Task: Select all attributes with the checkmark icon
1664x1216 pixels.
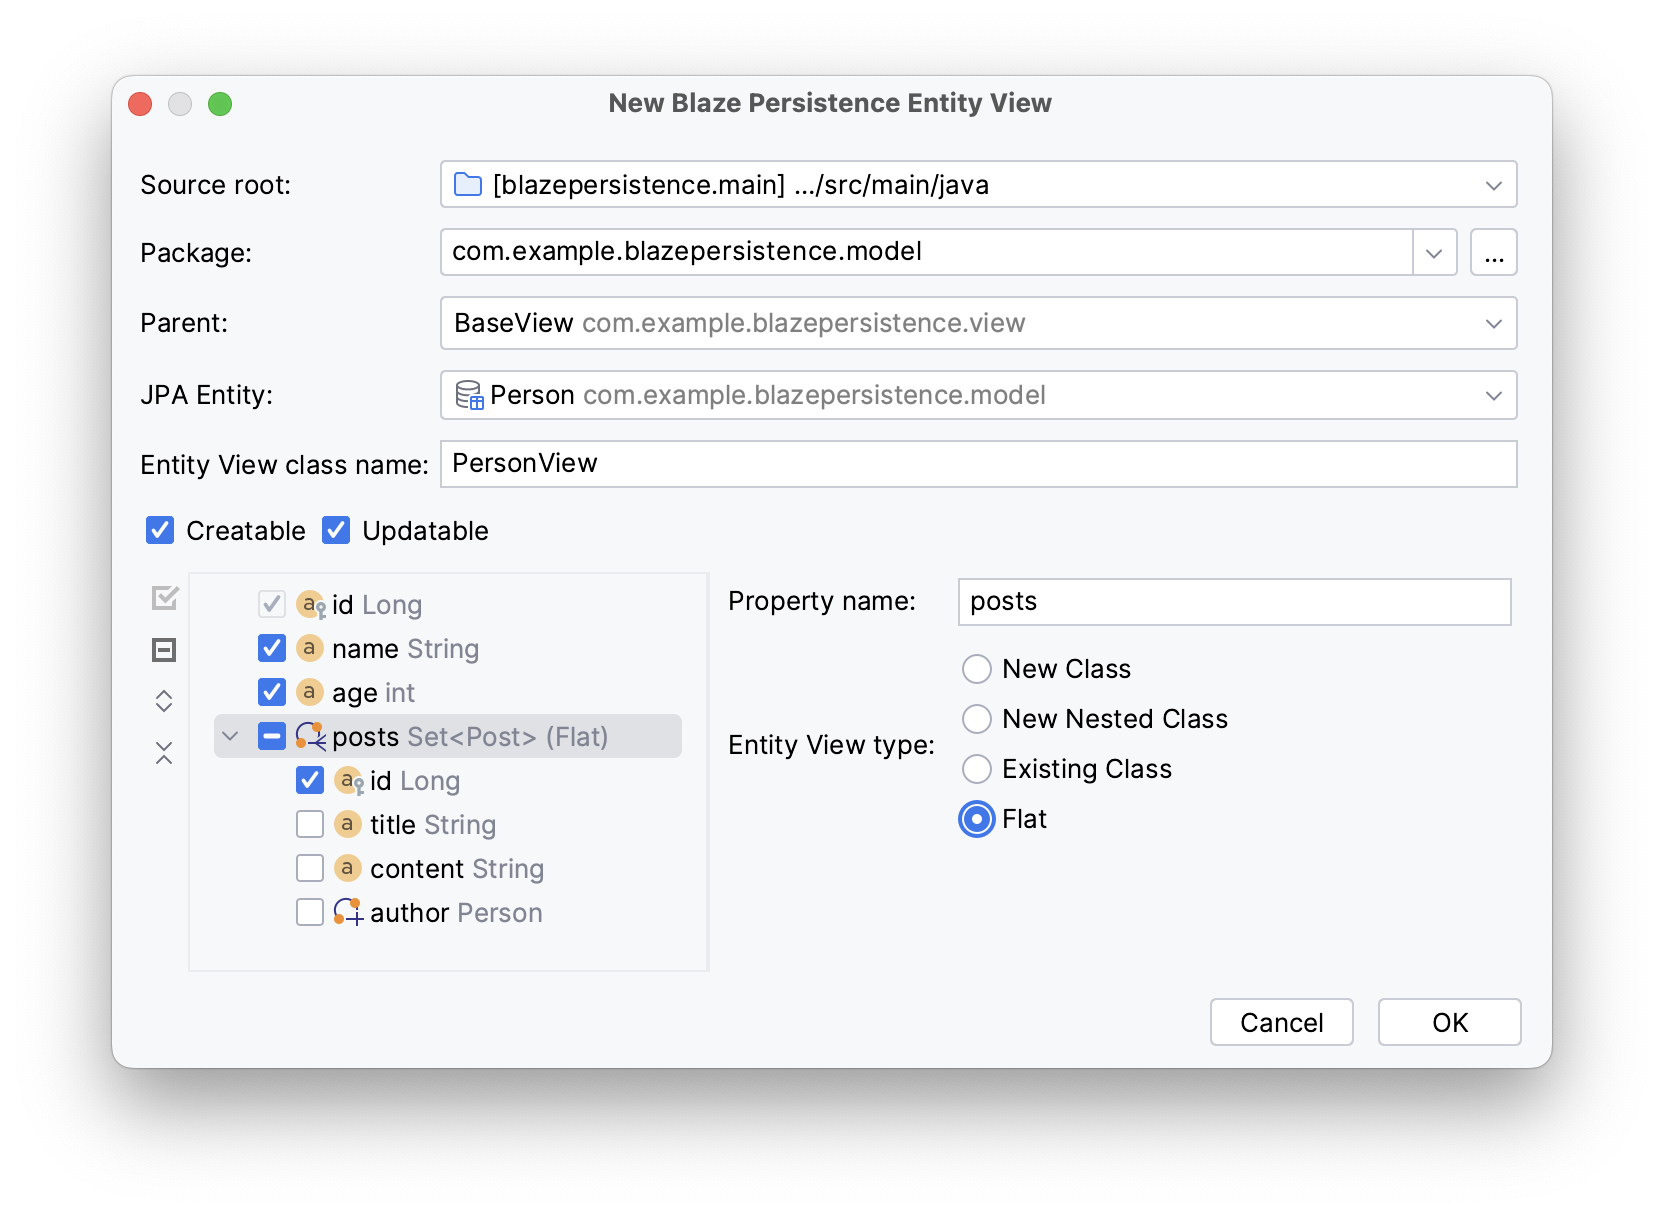Action: pyautogui.click(x=164, y=597)
